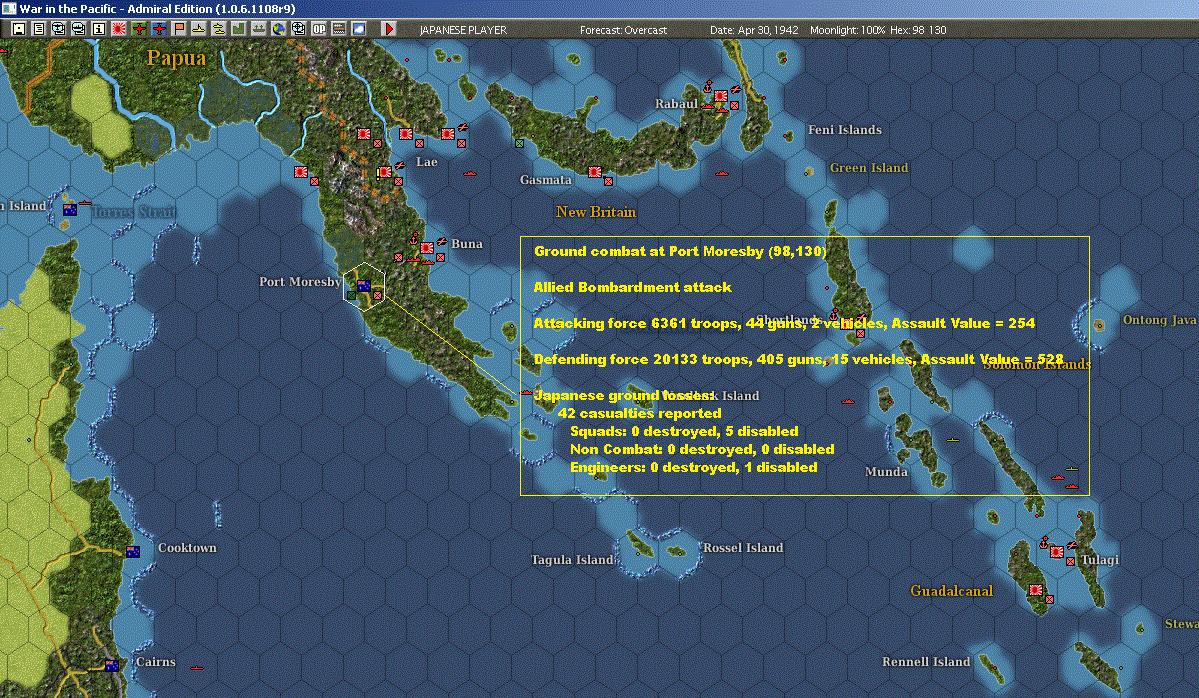1199x698 pixels.
Task: Click the red plane on green toolbar icon
Action: point(138,29)
